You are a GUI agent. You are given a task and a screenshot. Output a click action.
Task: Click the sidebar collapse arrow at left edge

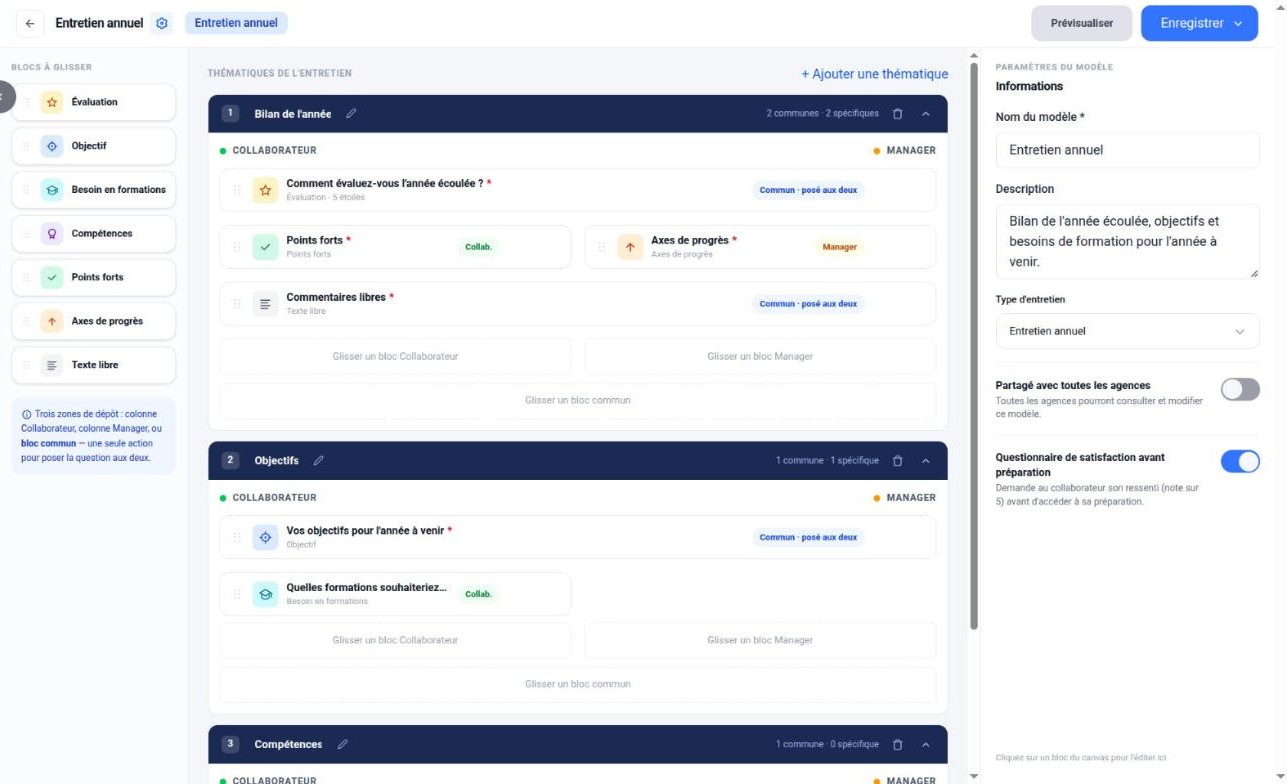click(3, 98)
